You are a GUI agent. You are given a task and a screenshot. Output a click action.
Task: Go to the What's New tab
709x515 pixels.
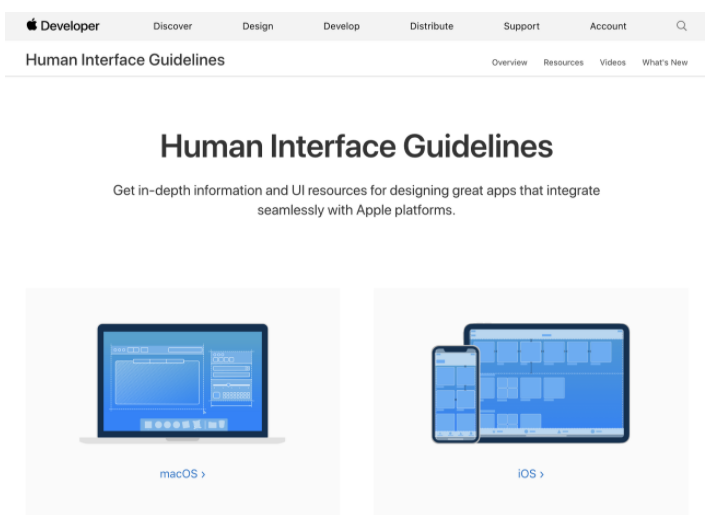(665, 62)
